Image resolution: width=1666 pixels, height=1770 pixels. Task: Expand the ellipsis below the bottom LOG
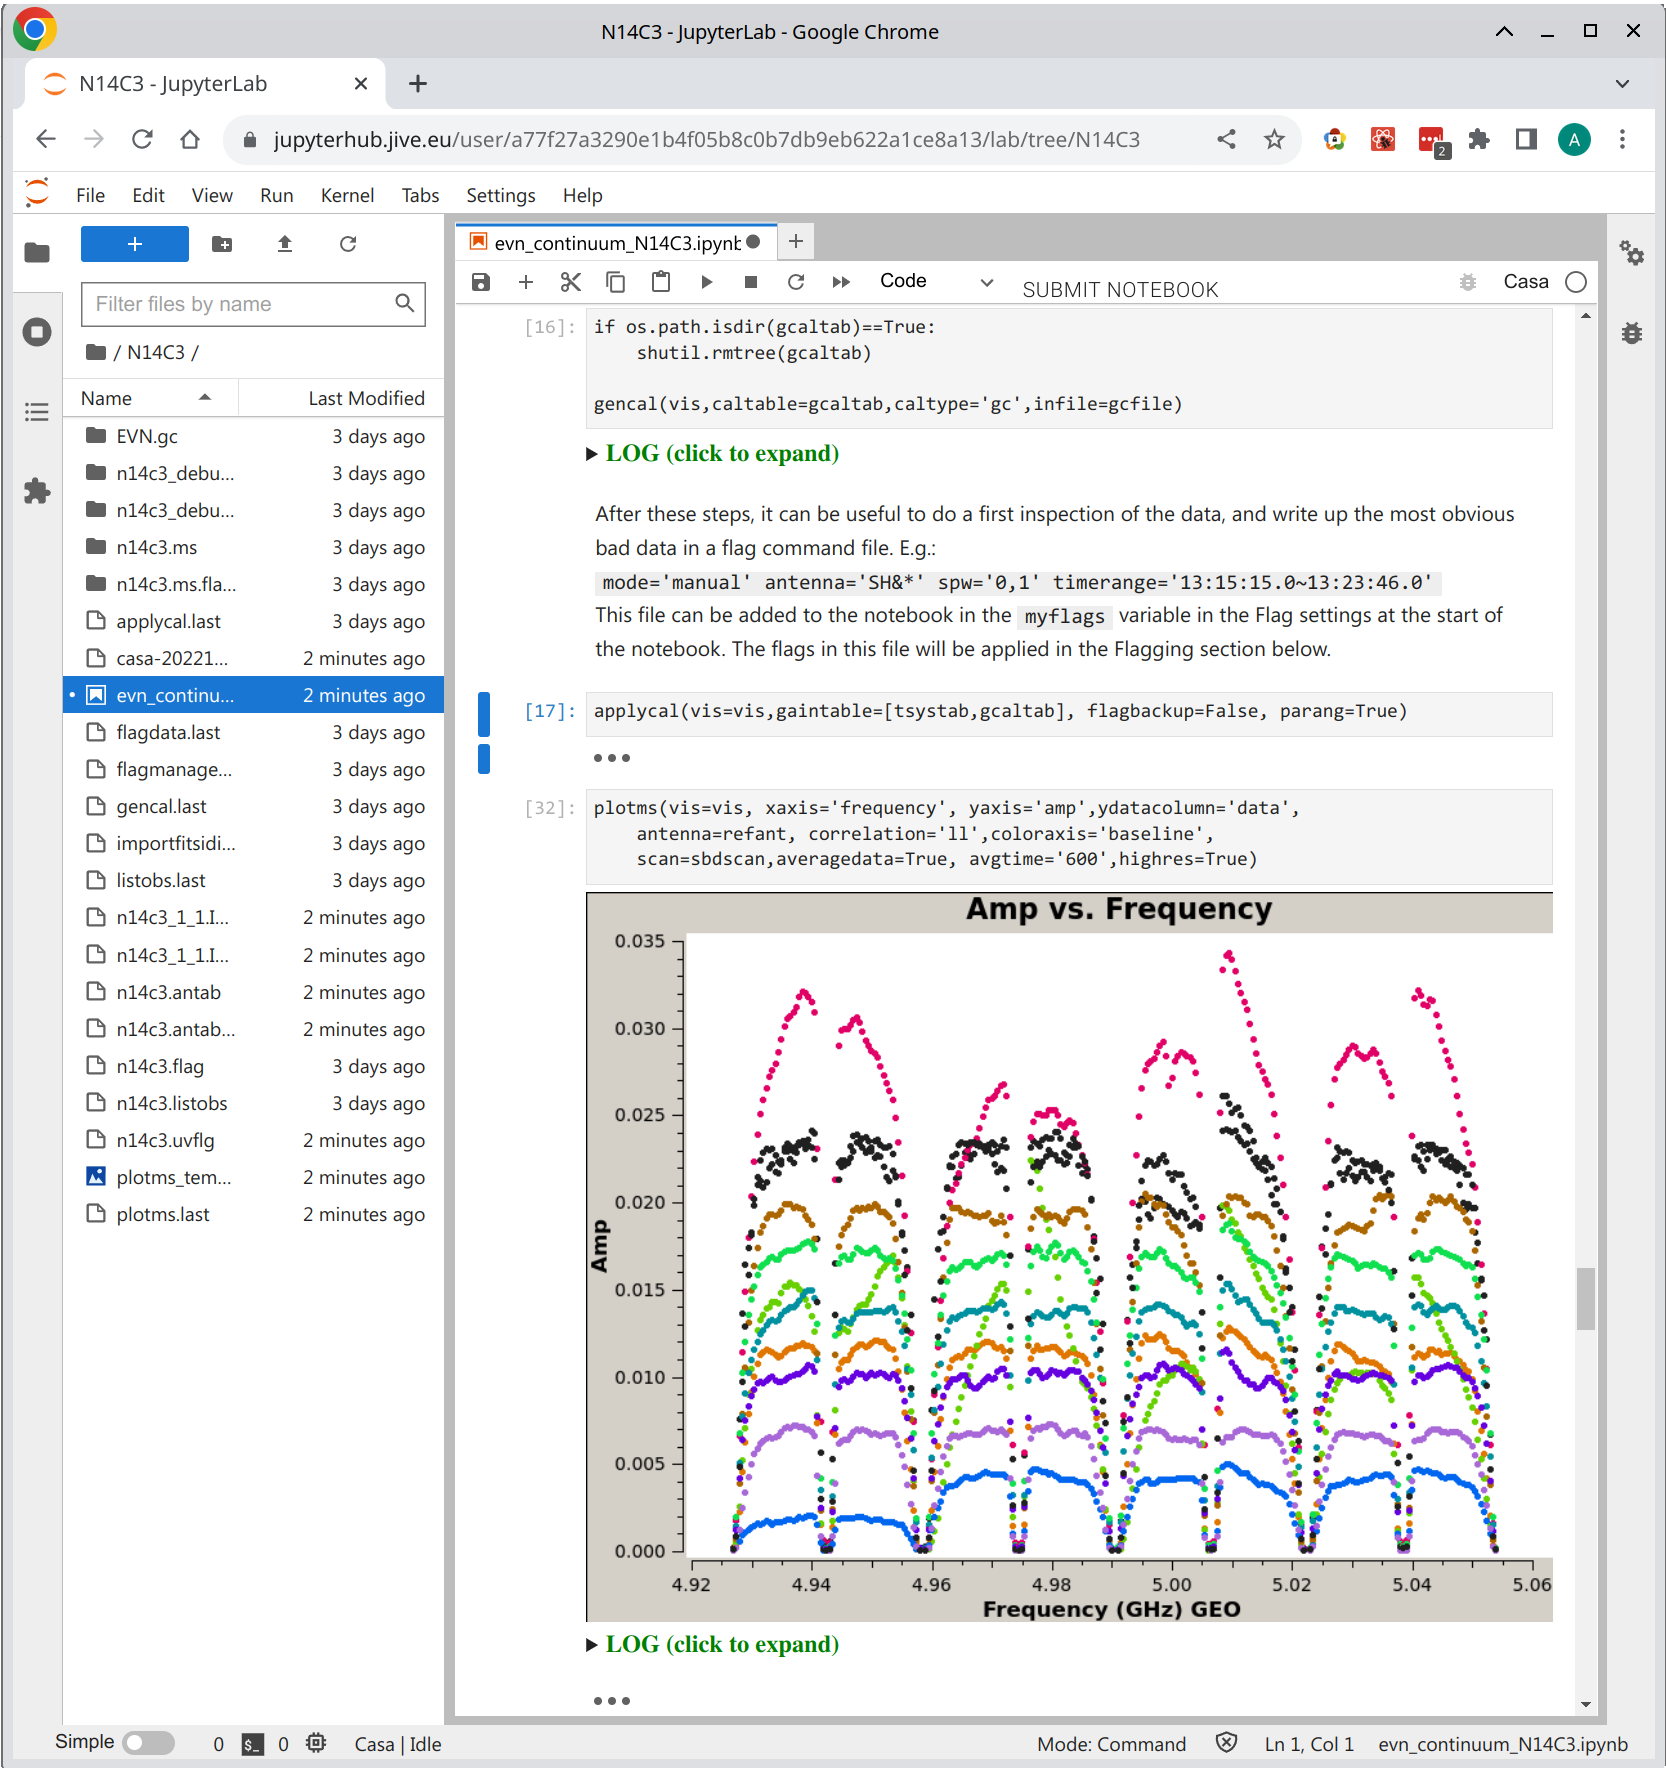tap(612, 1701)
